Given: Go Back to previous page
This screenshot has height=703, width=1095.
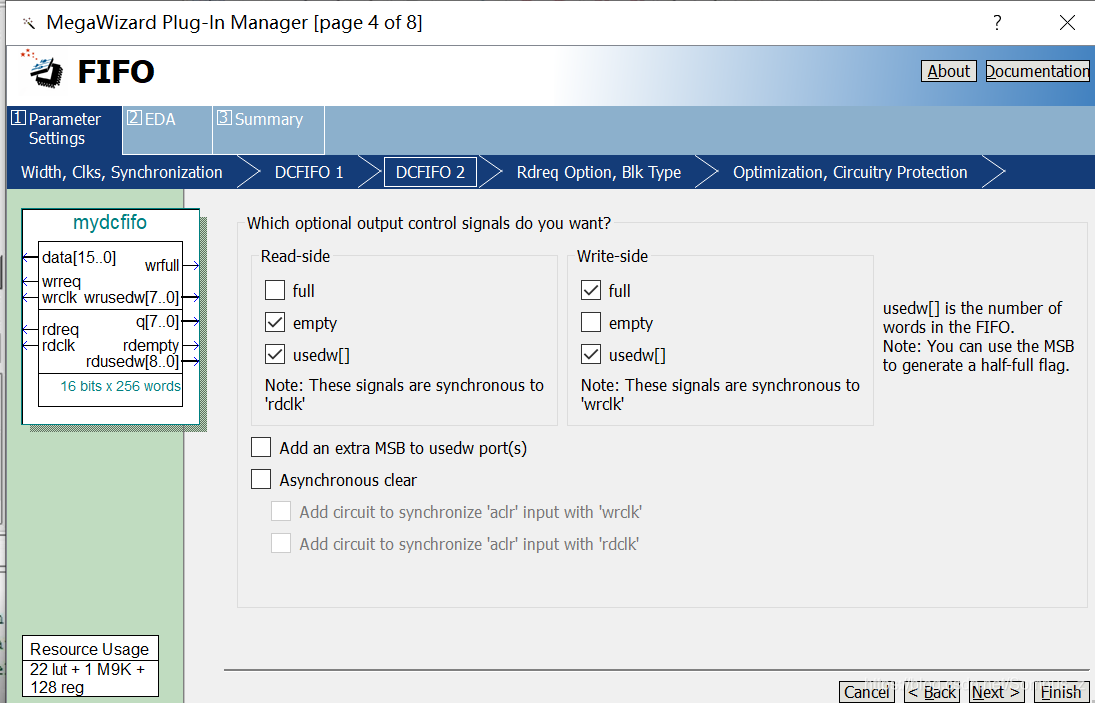Looking at the screenshot, I should (x=933, y=692).
